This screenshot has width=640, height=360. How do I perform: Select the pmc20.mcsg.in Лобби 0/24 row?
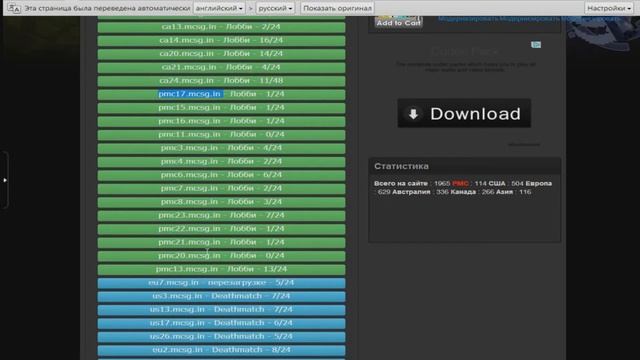click(x=221, y=256)
